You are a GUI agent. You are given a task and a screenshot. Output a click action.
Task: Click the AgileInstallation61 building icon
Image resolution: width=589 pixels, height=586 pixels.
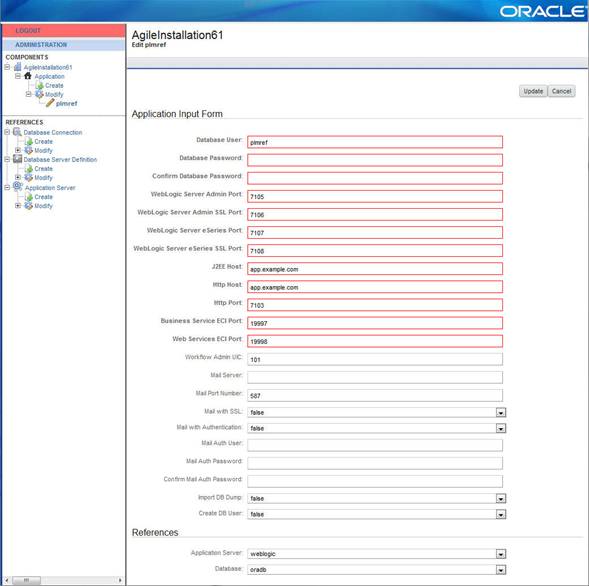(x=17, y=67)
